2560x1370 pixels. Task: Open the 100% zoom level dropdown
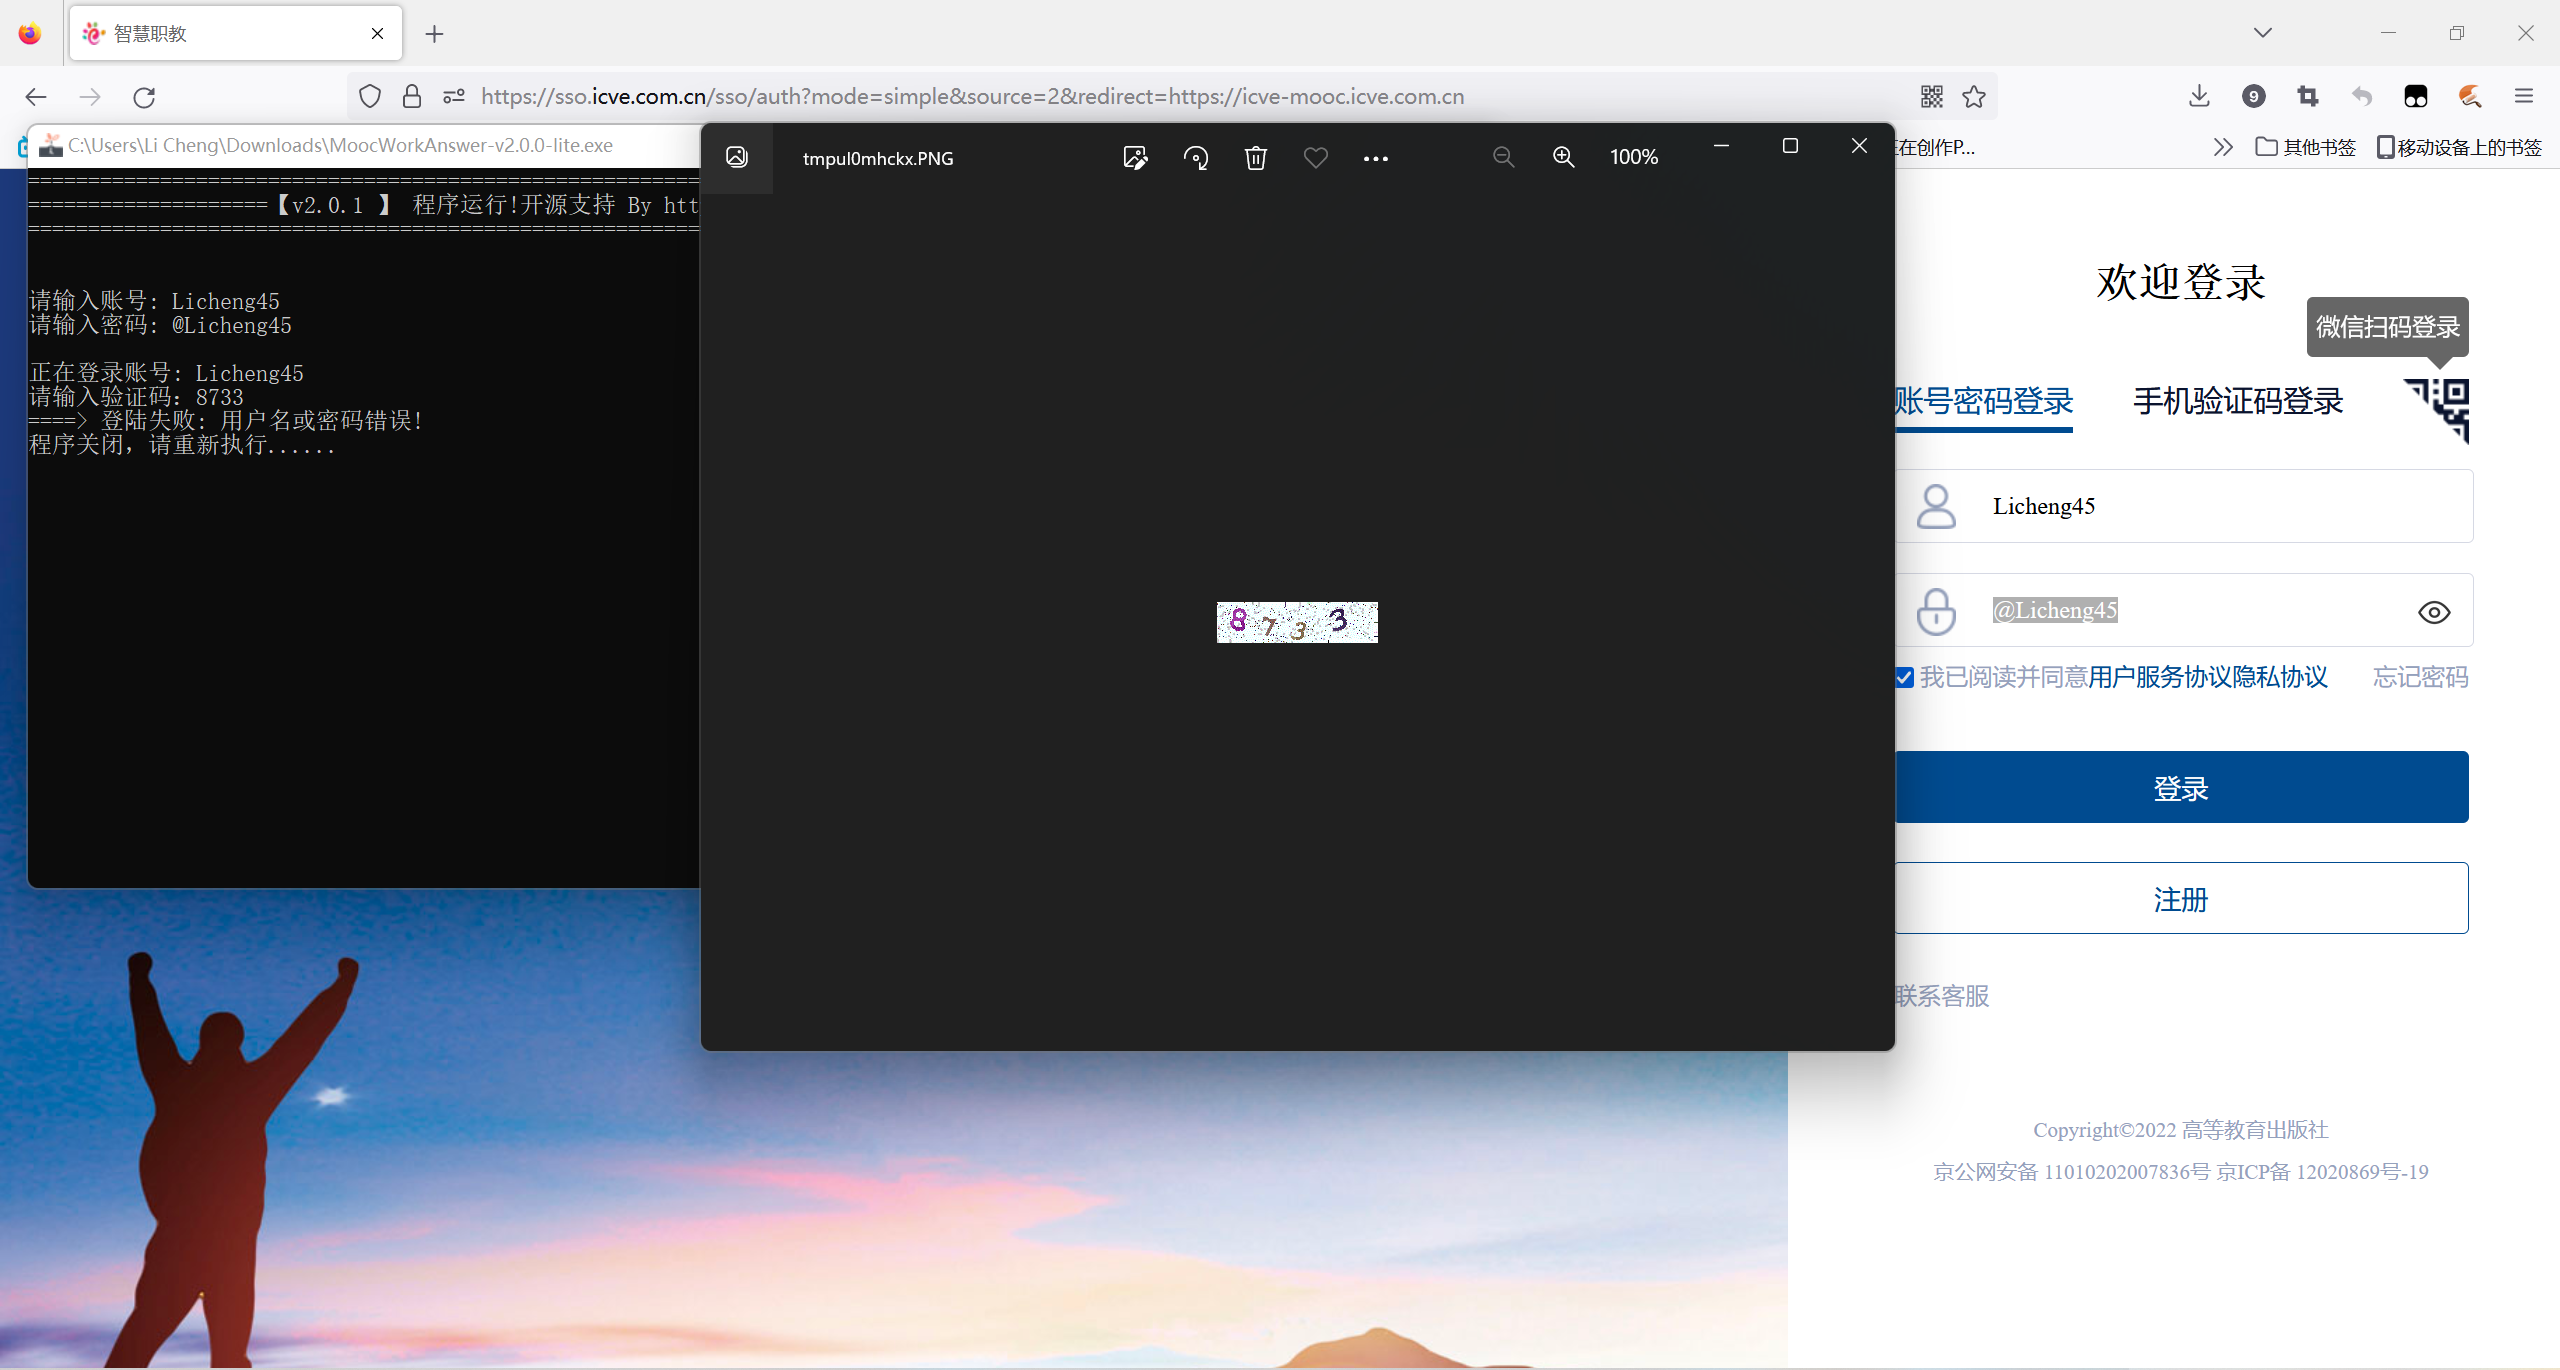(x=1634, y=157)
